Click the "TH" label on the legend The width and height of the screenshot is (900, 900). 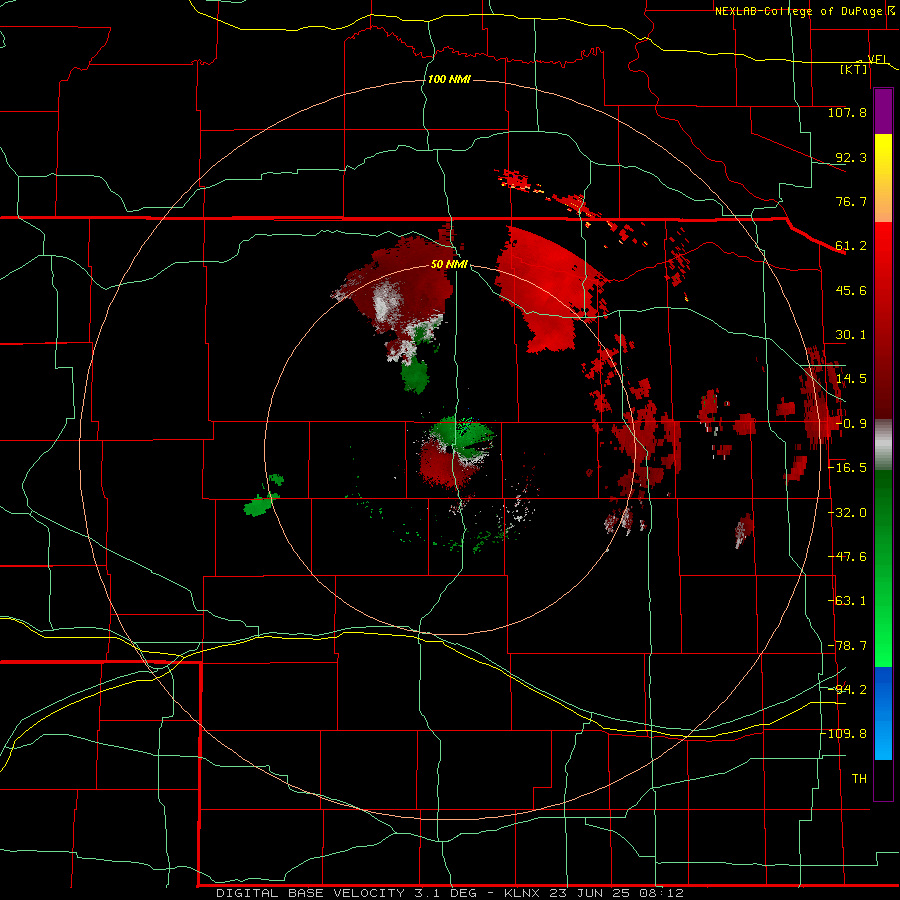tap(859, 779)
